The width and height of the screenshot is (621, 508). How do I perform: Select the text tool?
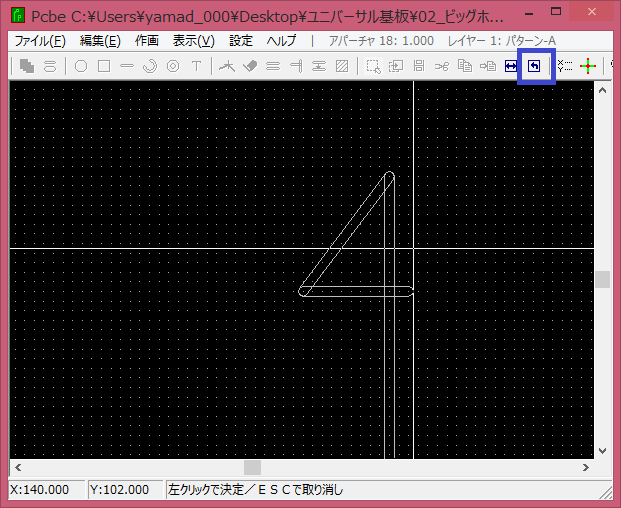coord(196,66)
